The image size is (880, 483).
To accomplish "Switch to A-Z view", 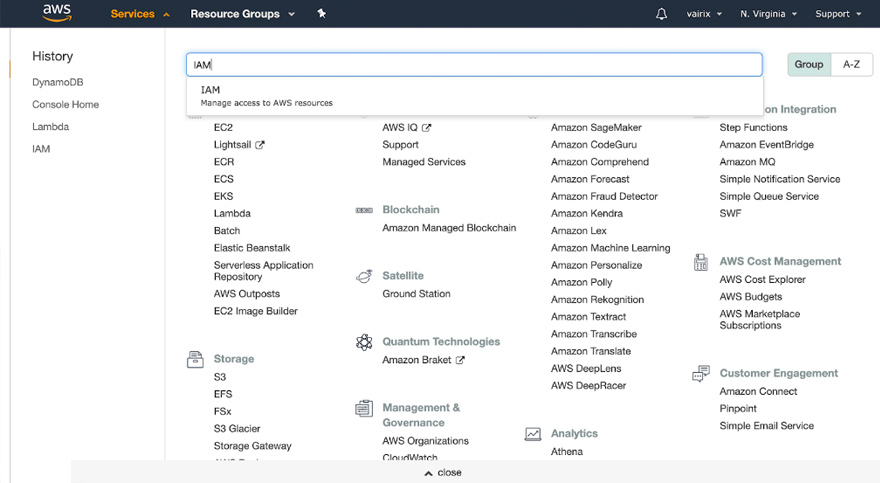I will click(x=851, y=65).
